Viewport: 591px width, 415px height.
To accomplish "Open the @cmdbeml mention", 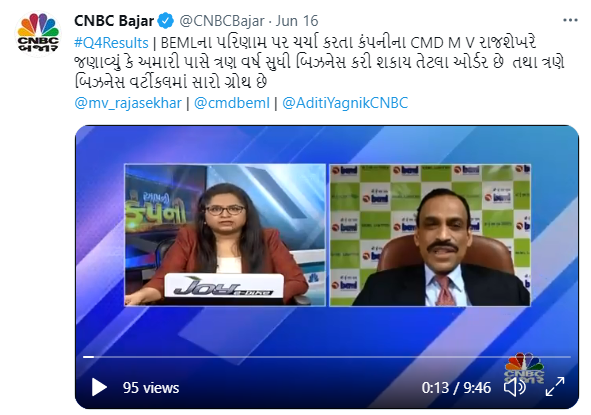I will tap(232, 103).
